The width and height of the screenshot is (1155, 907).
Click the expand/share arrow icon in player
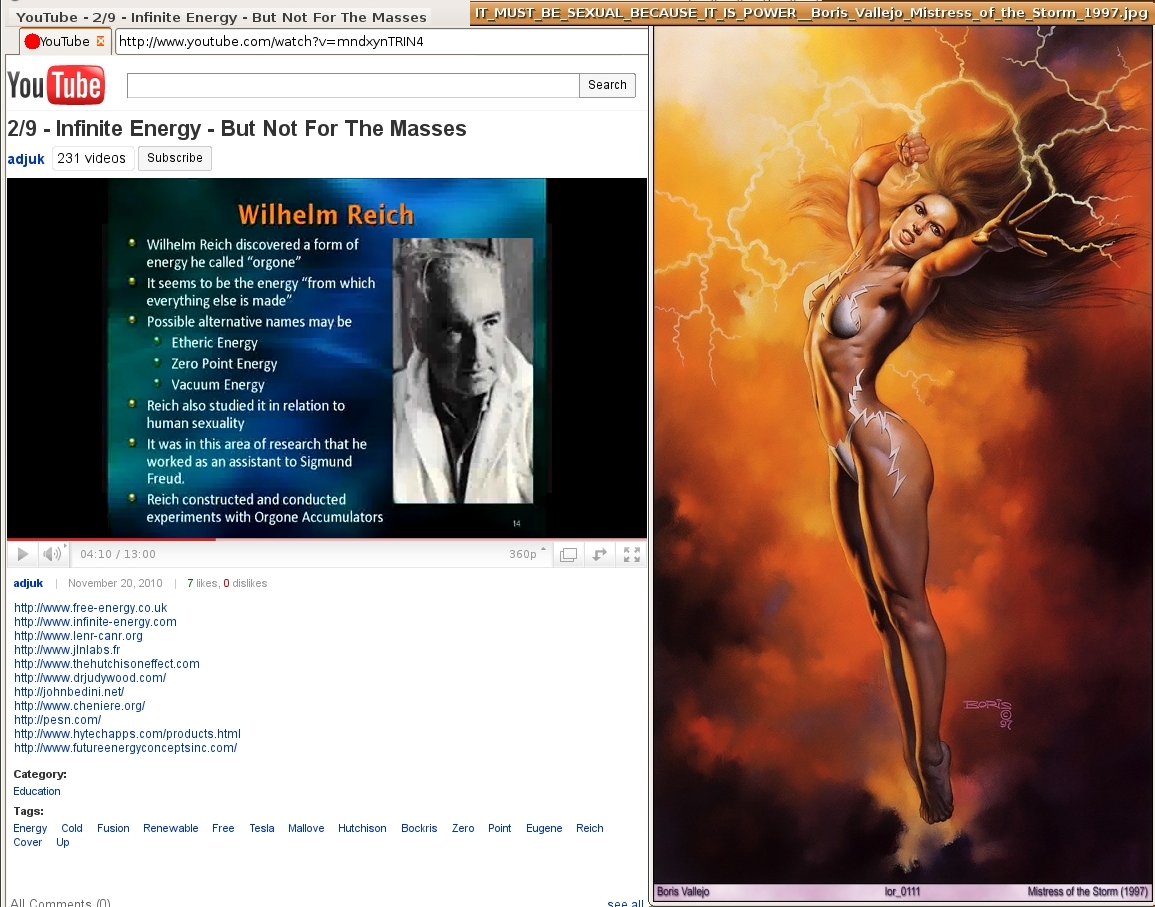coord(600,555)
